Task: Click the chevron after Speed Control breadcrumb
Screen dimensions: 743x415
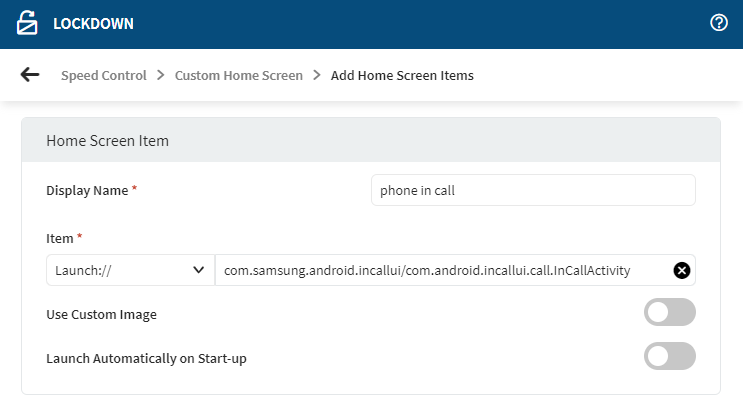Action: (x=160, y=75)
